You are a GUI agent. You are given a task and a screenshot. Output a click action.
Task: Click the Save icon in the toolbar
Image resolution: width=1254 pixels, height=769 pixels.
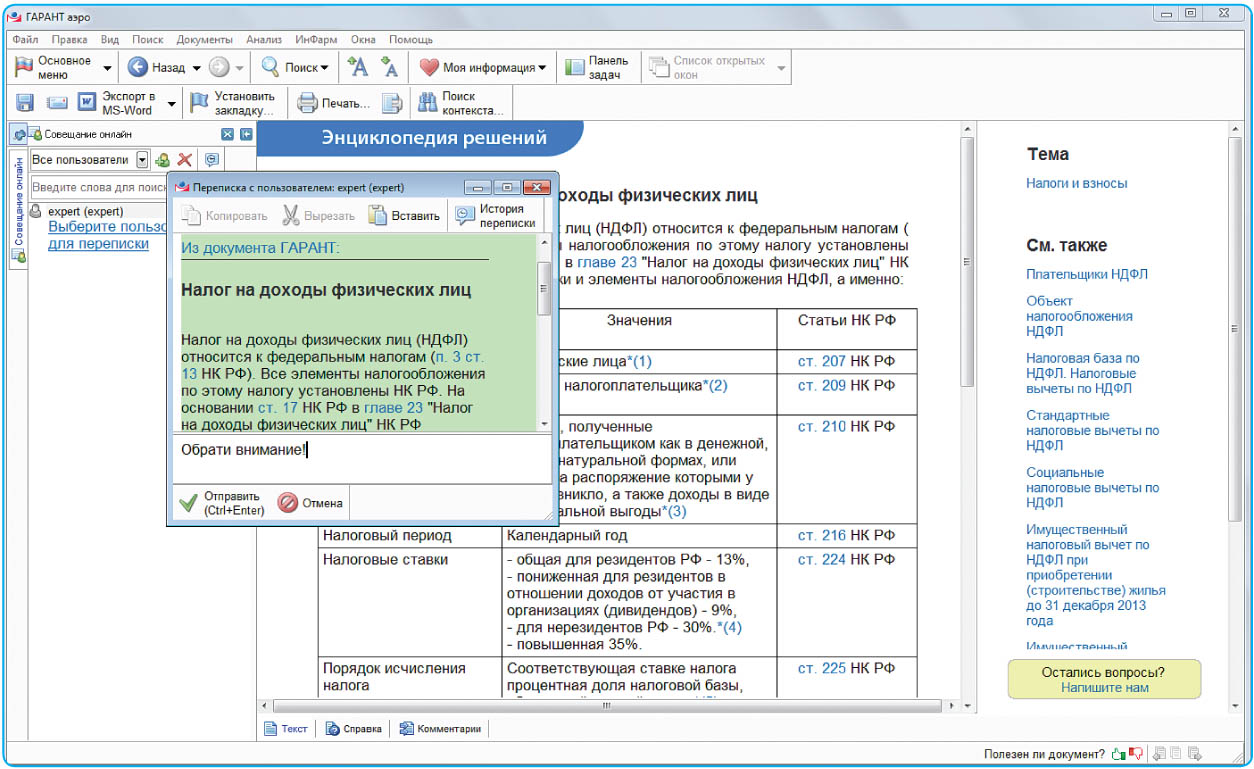click(25, 103)
